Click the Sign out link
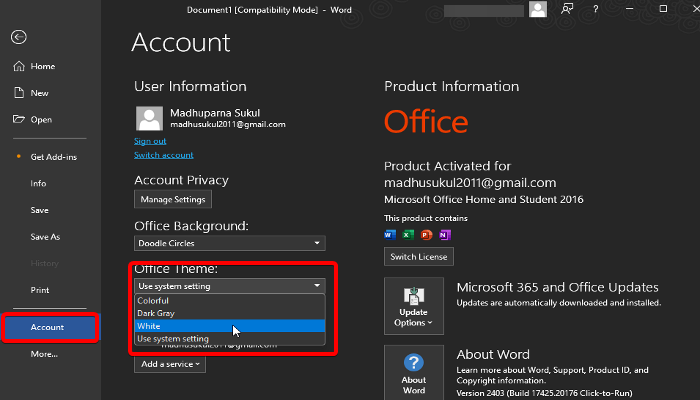The width and height of the screenshot is (700, 400). click(150, 141)
